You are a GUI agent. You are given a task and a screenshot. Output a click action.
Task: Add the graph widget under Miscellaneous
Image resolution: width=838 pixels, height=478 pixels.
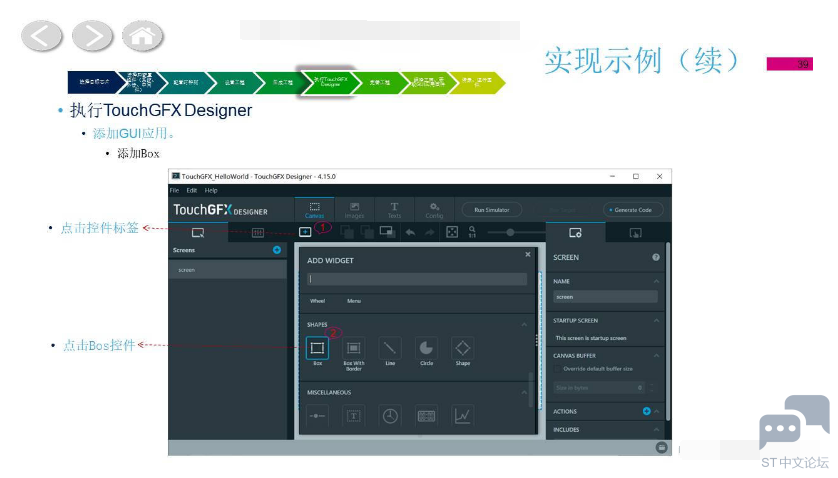point(463,416)
